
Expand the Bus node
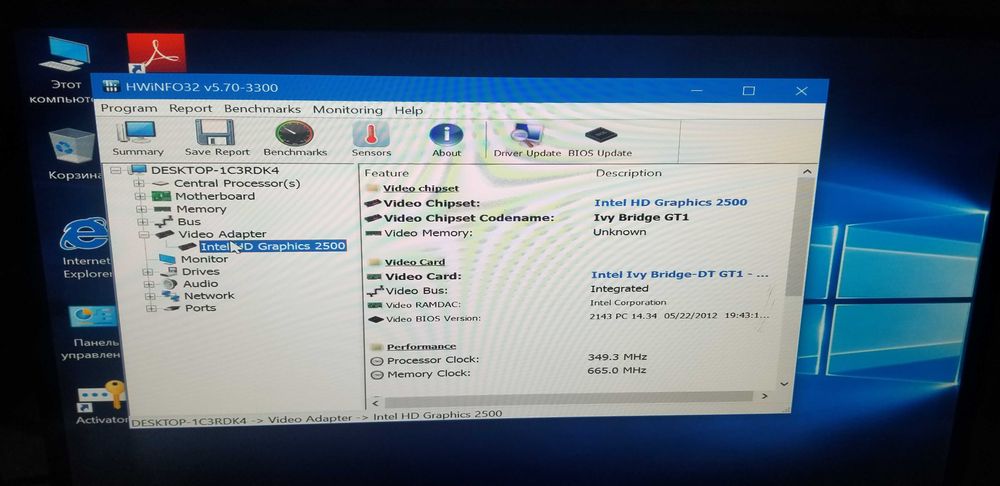(143, 222)
